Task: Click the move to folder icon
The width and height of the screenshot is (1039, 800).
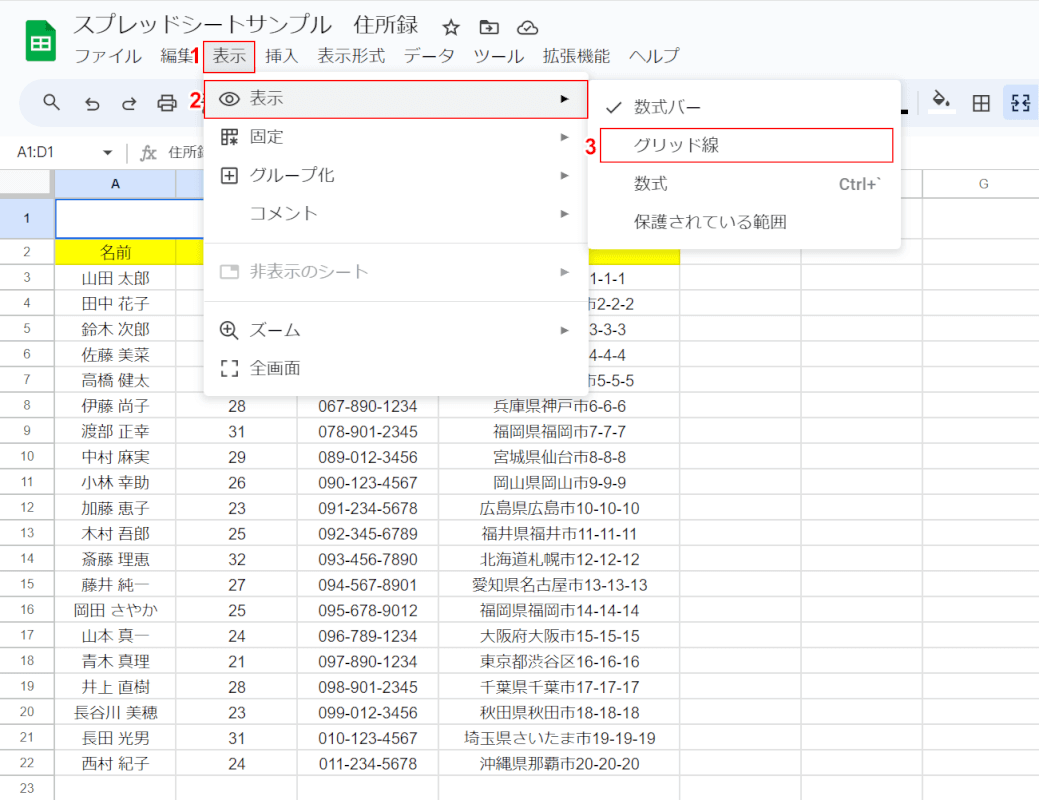Action: [x=488, y=27]
